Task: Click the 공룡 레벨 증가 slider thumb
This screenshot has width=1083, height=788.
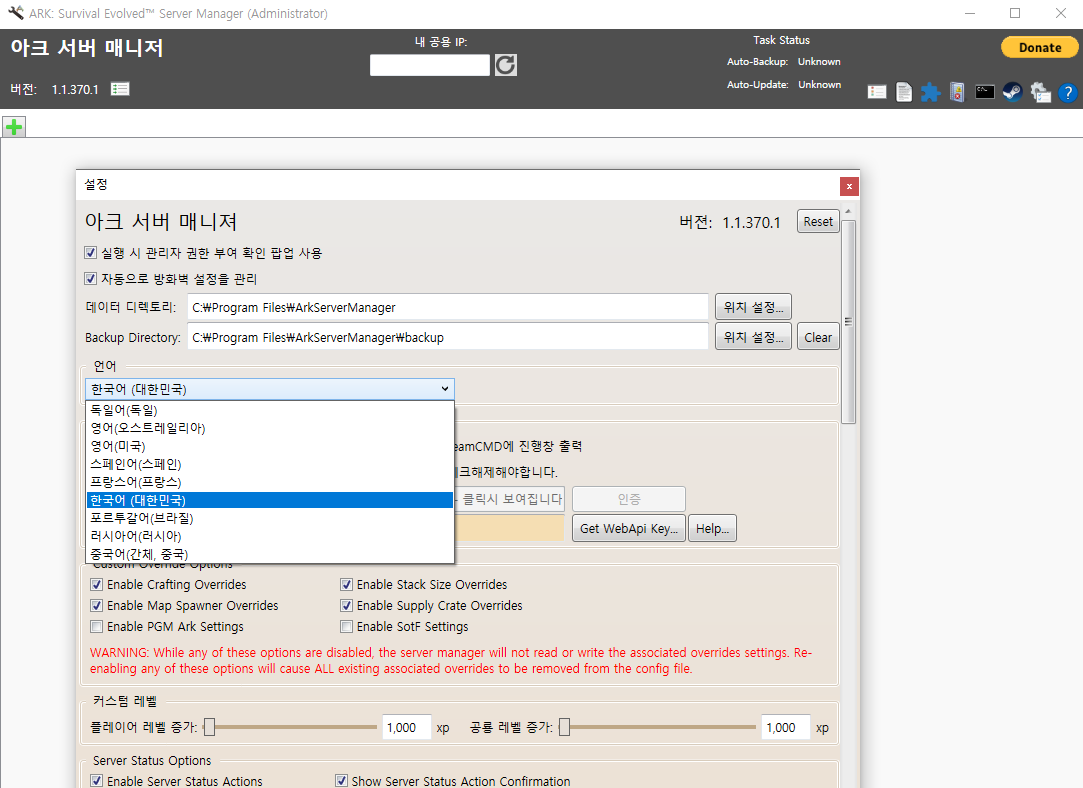Action: [x=564, y=727]
